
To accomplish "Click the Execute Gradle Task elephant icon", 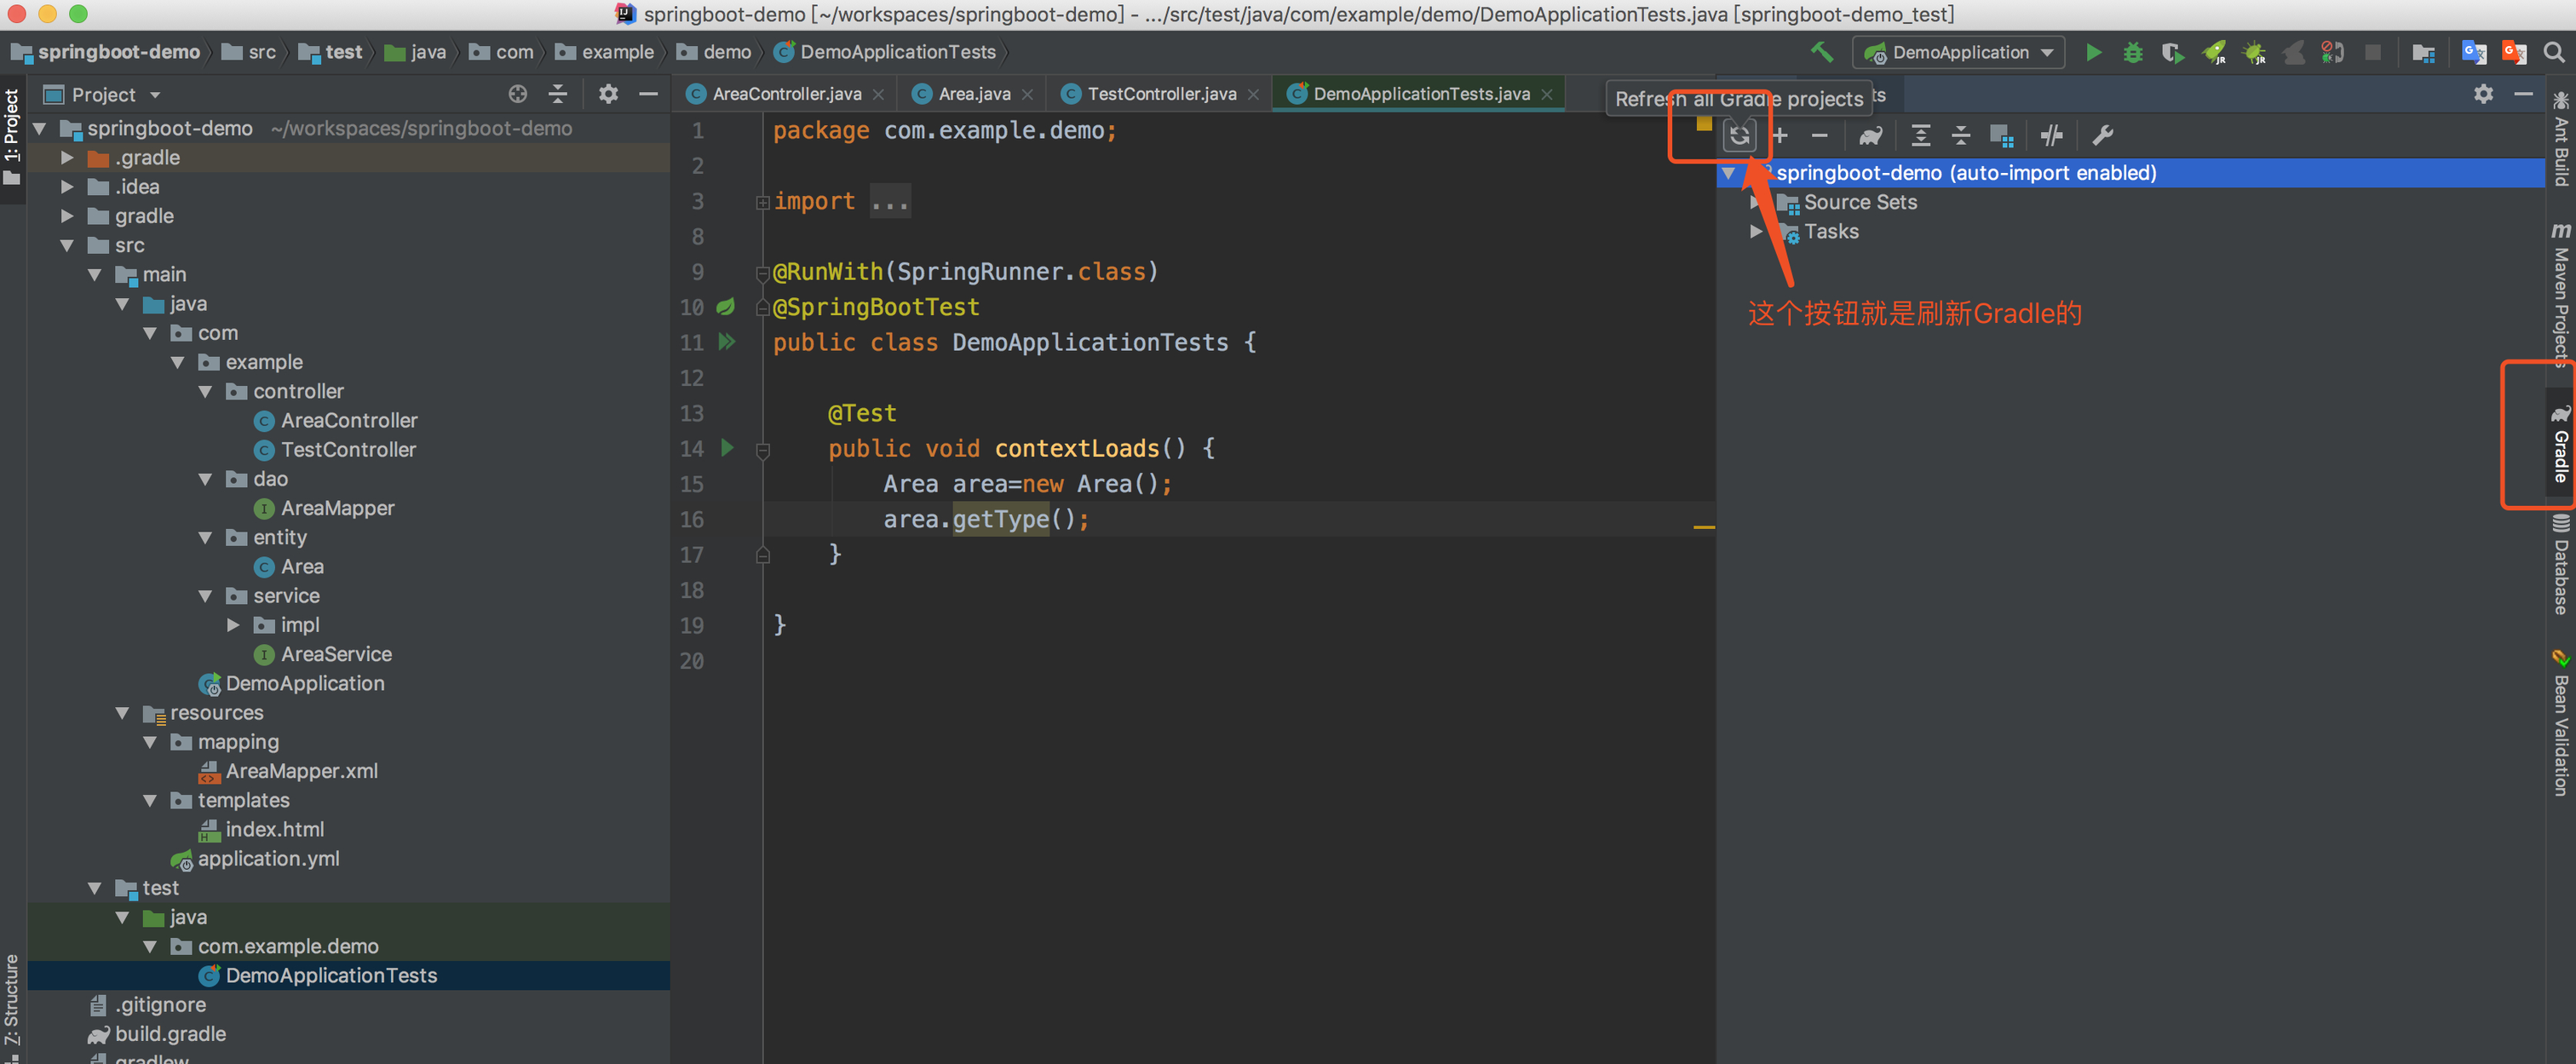I will click(1870, 135).
